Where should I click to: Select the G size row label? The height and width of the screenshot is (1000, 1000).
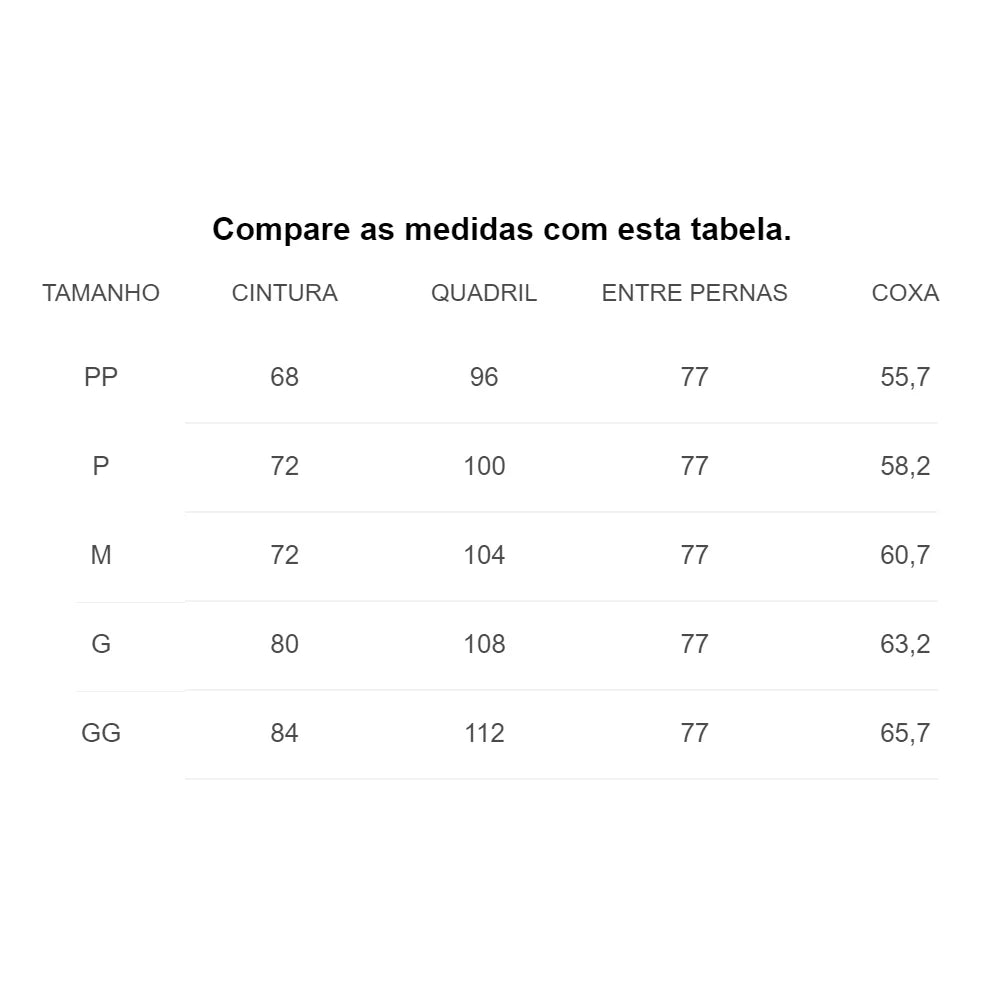101,644
